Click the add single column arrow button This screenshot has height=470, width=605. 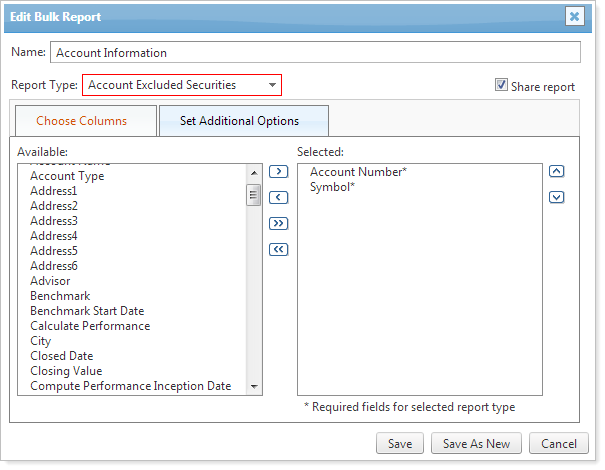(x=279, y=172)
